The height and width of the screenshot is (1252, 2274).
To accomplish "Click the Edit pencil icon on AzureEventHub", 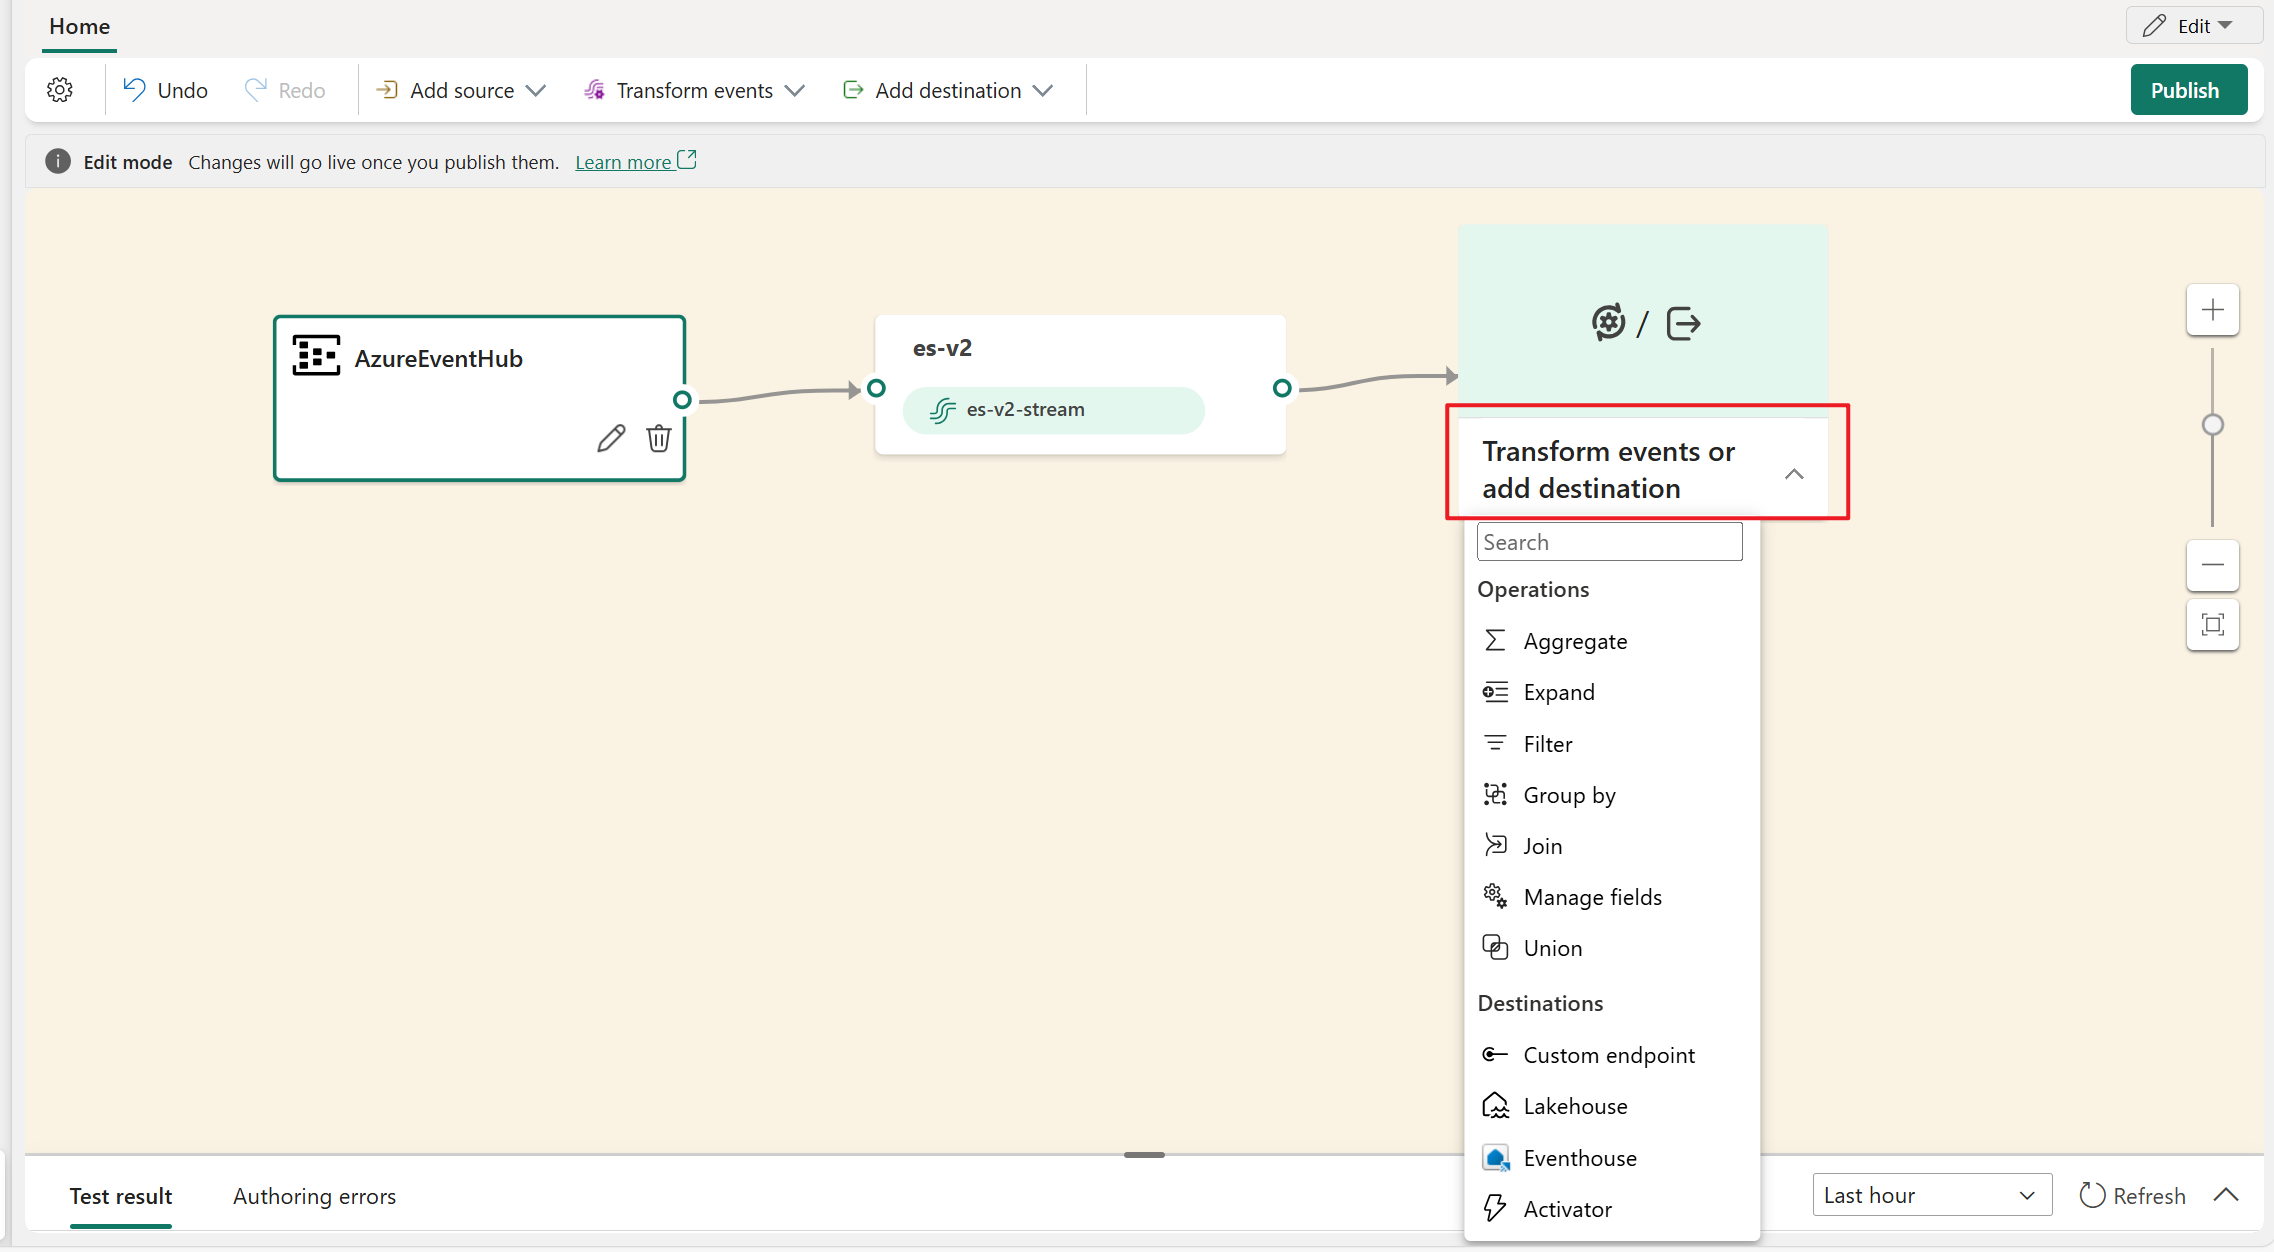I will [x=607, y=438].
